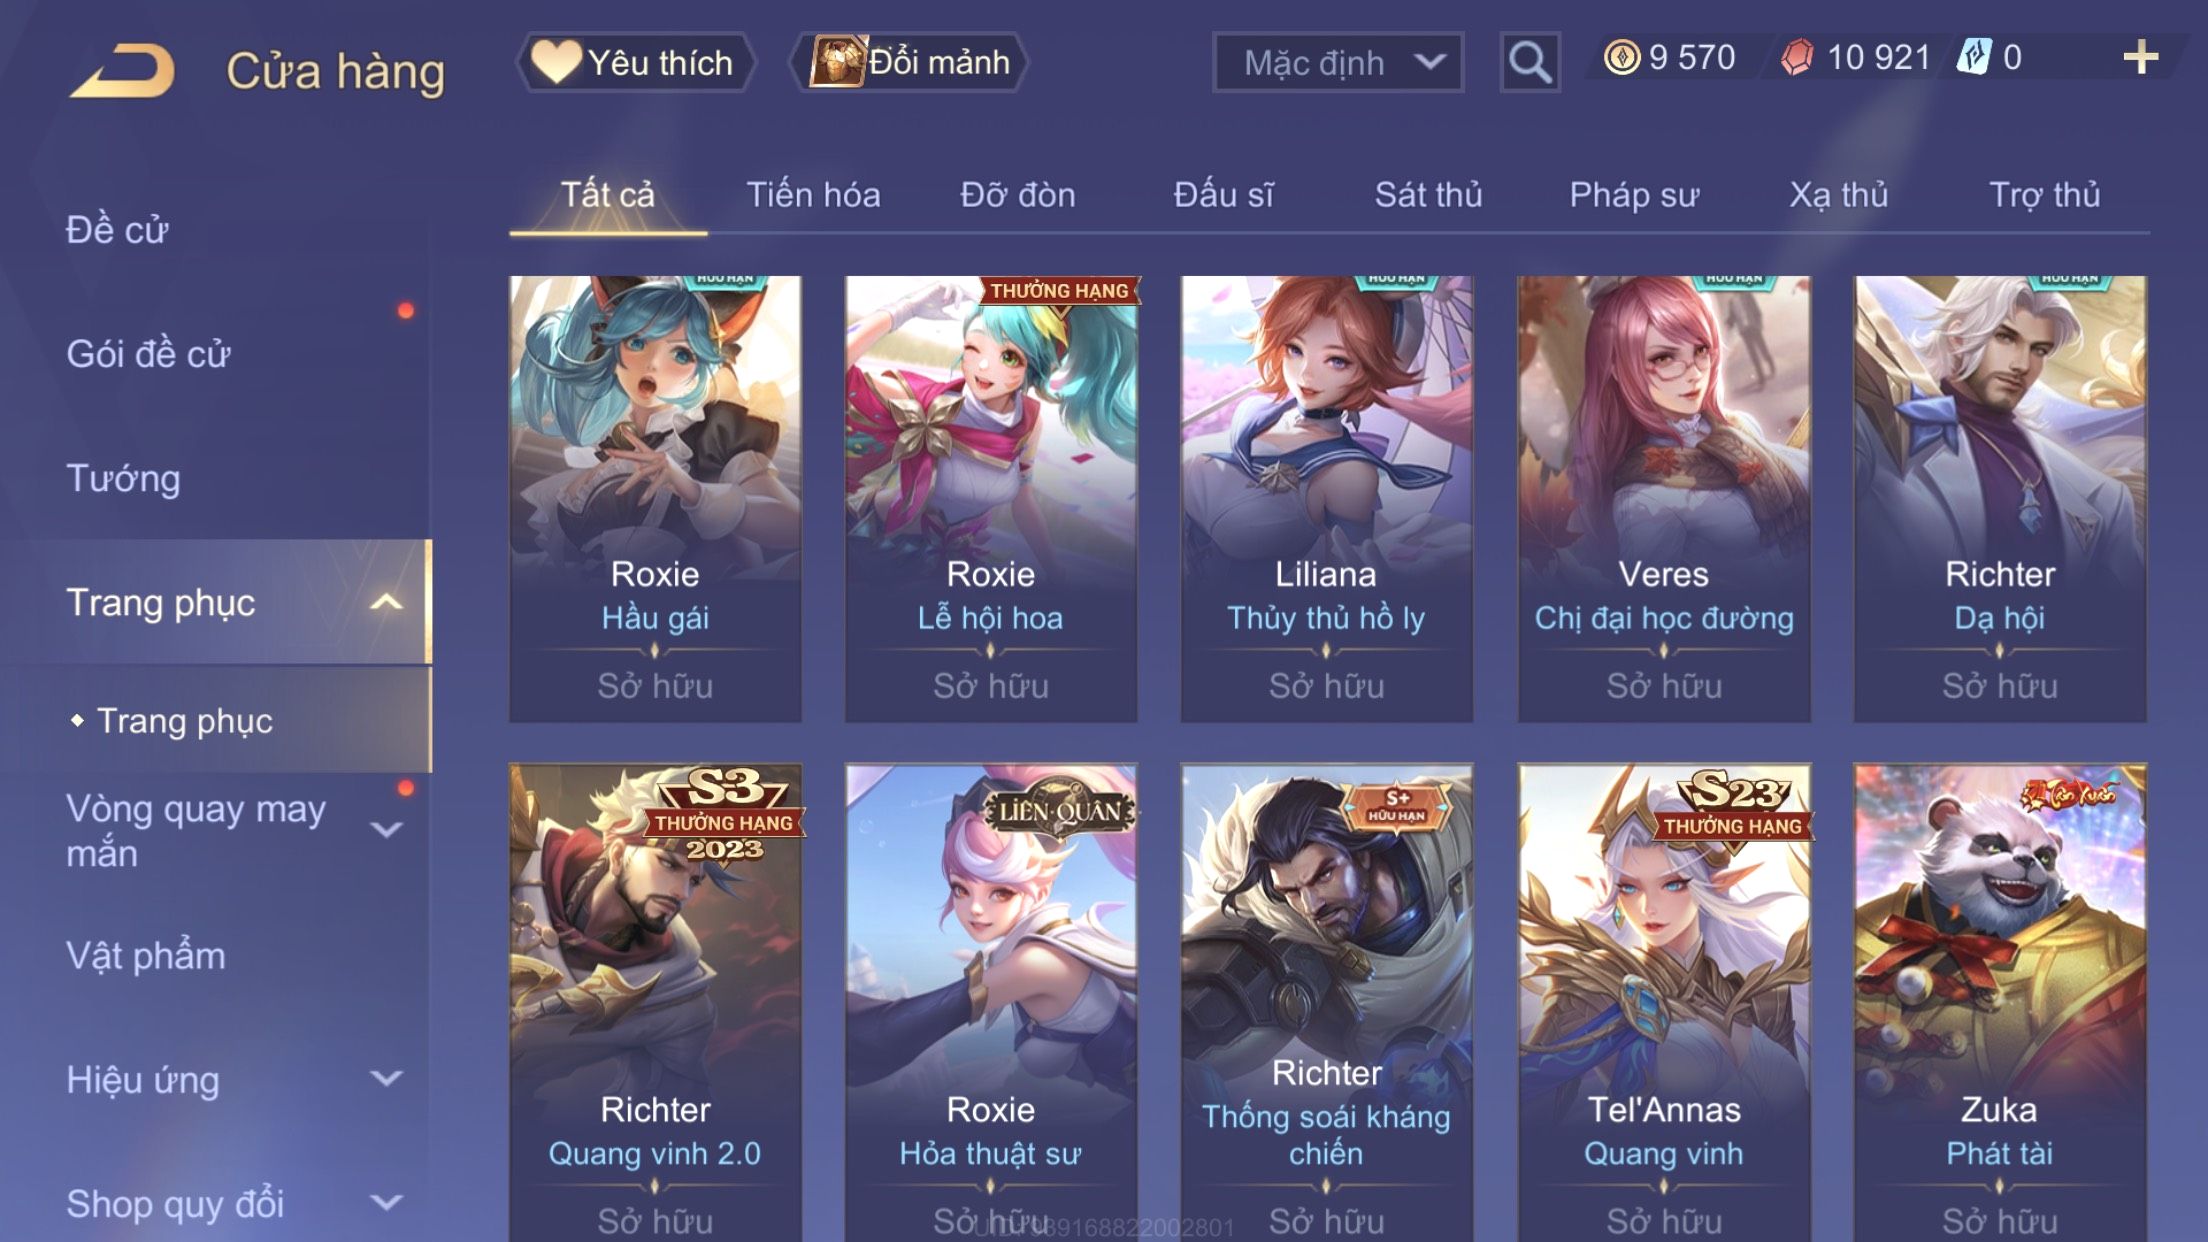The width and height of the screenshot is (2208, 1242).
Task: Open Gói đề cử in the sidebar
Action: pyautogui.click(x=148, y=354)
